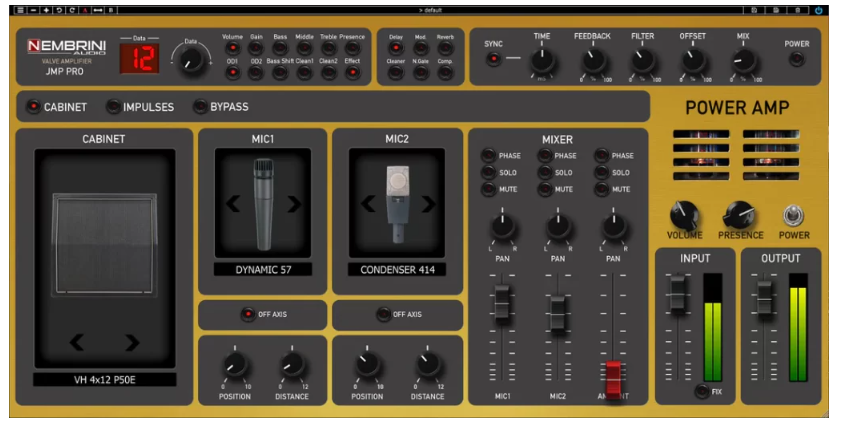Select the Reverb effect button

445,48
